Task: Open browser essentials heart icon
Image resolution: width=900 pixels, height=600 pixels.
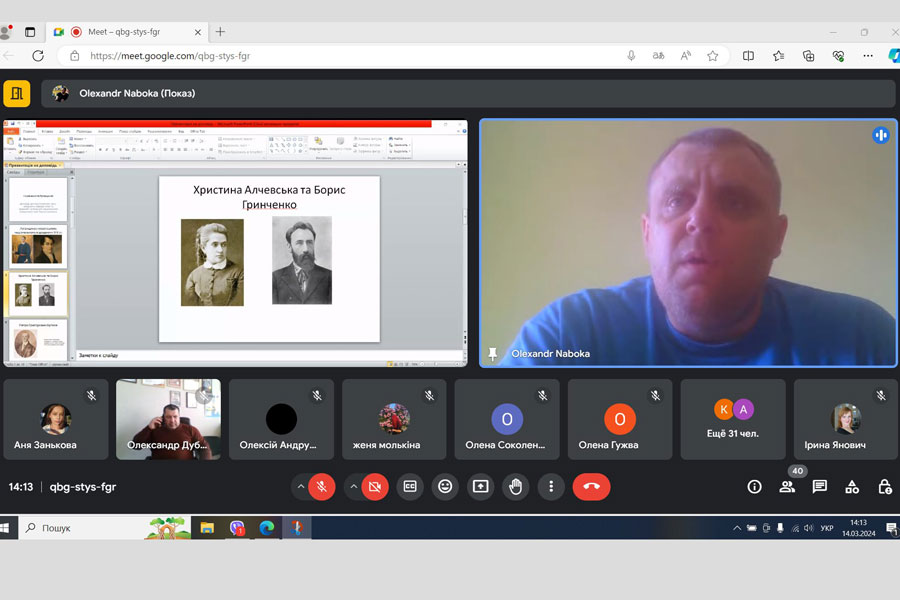Action: click(838, 56)
